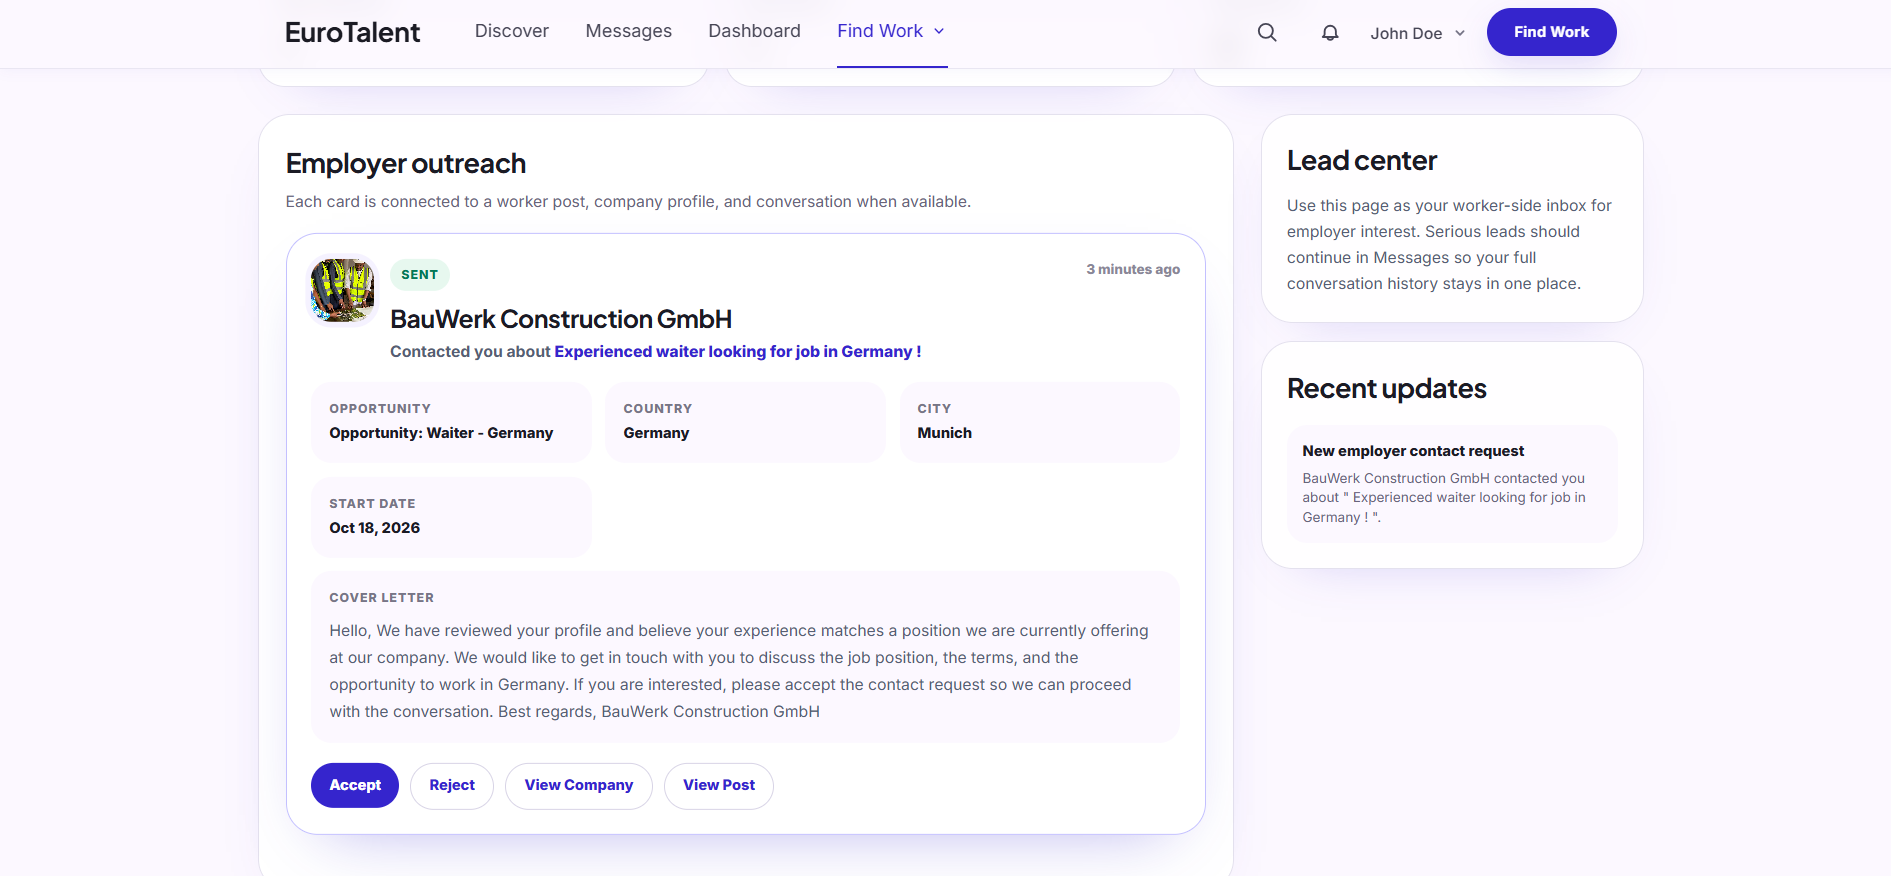Image resolution: width=1891 pixels, height=876 pixels.
Task: Click the EuroTalent logo
Action: pos(353,32)
